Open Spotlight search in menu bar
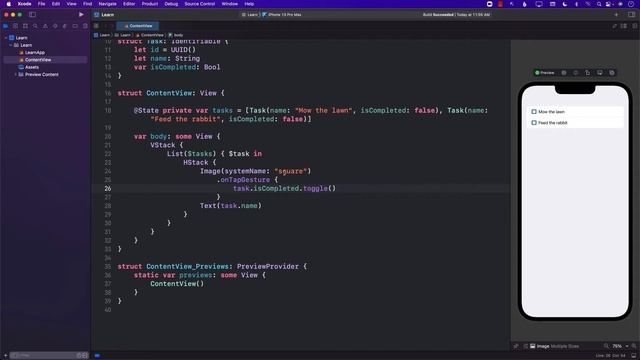This screenshot has height=360, width=640. [x=599, y=4]
